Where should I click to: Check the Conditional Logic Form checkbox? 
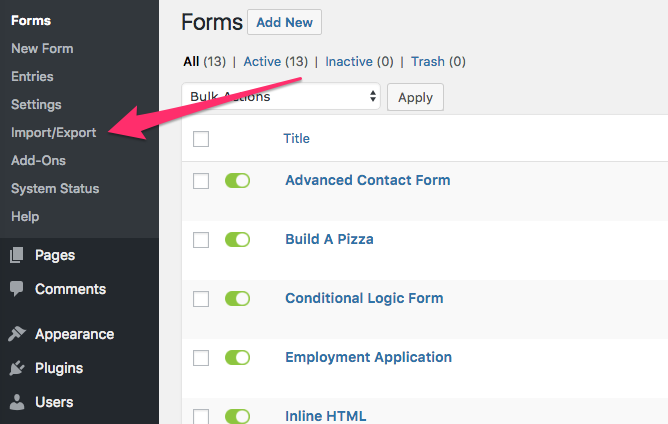coord(201,299)
